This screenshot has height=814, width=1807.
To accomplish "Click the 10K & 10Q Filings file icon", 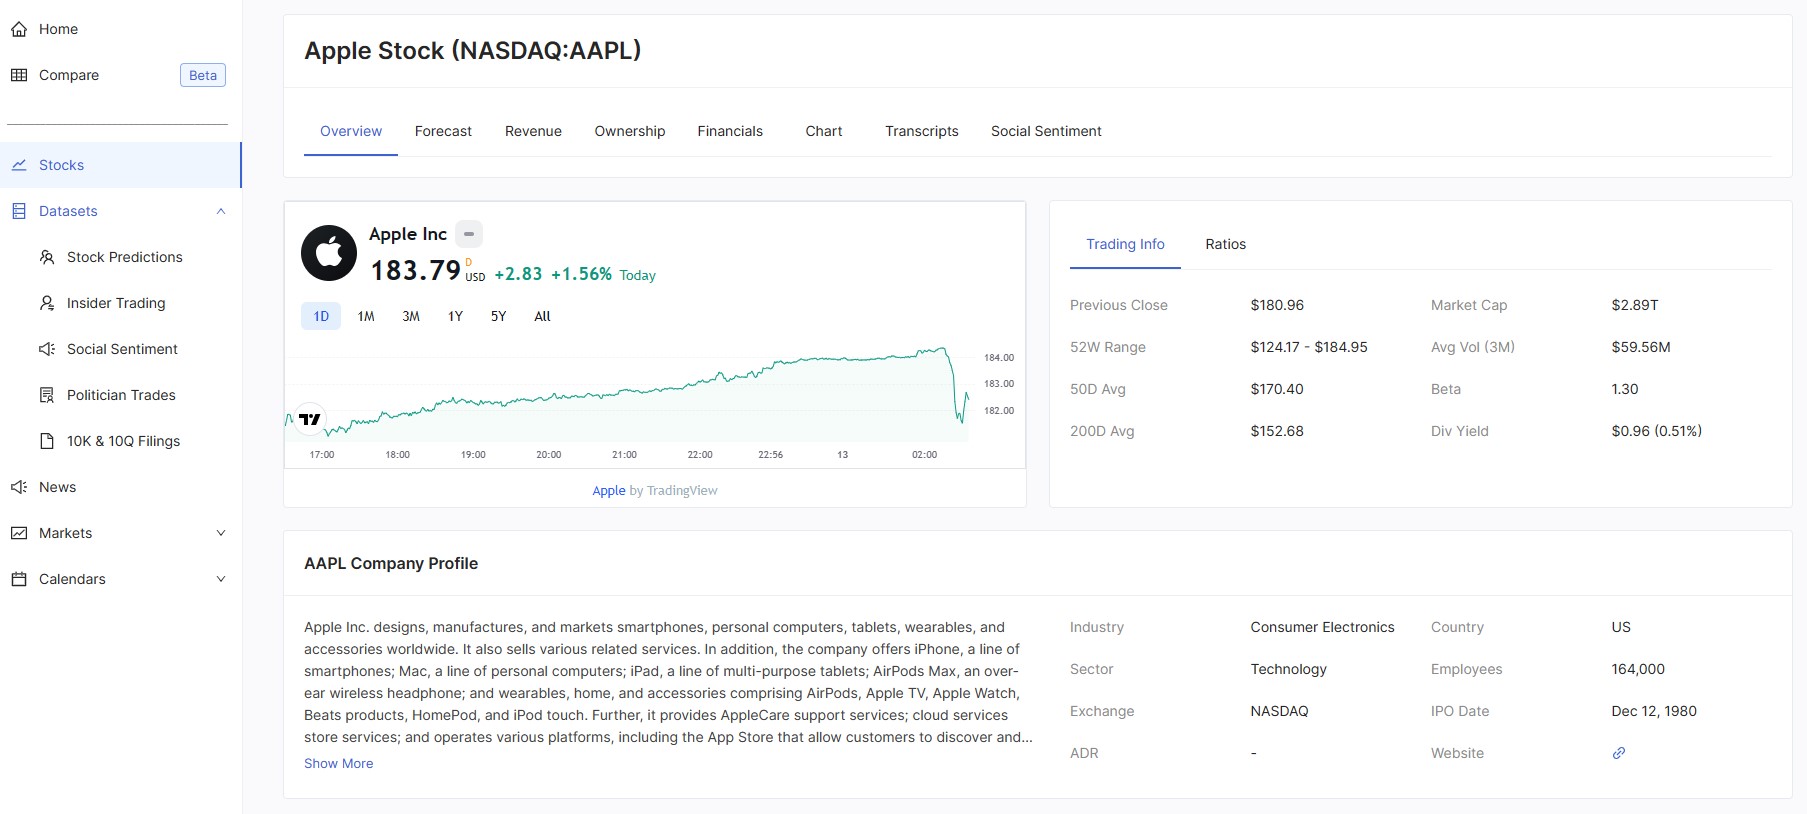I will pyautogui.click(x=47, y=441).
